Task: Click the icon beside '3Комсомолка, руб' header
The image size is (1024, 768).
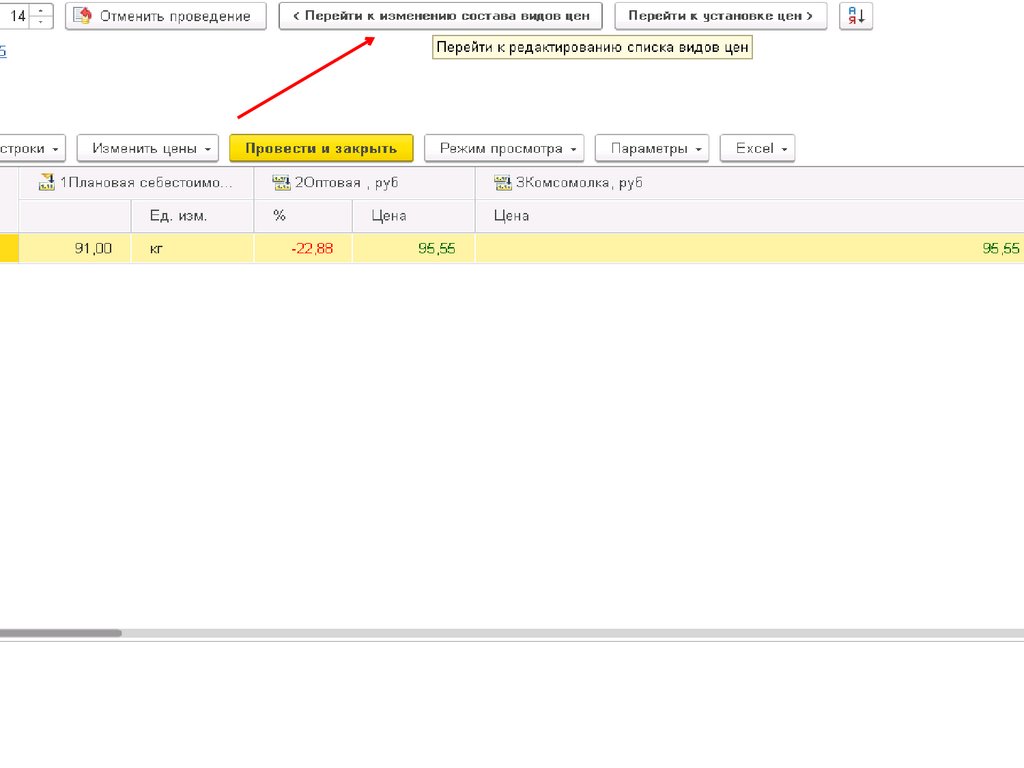Action: [x=502, y=182]
